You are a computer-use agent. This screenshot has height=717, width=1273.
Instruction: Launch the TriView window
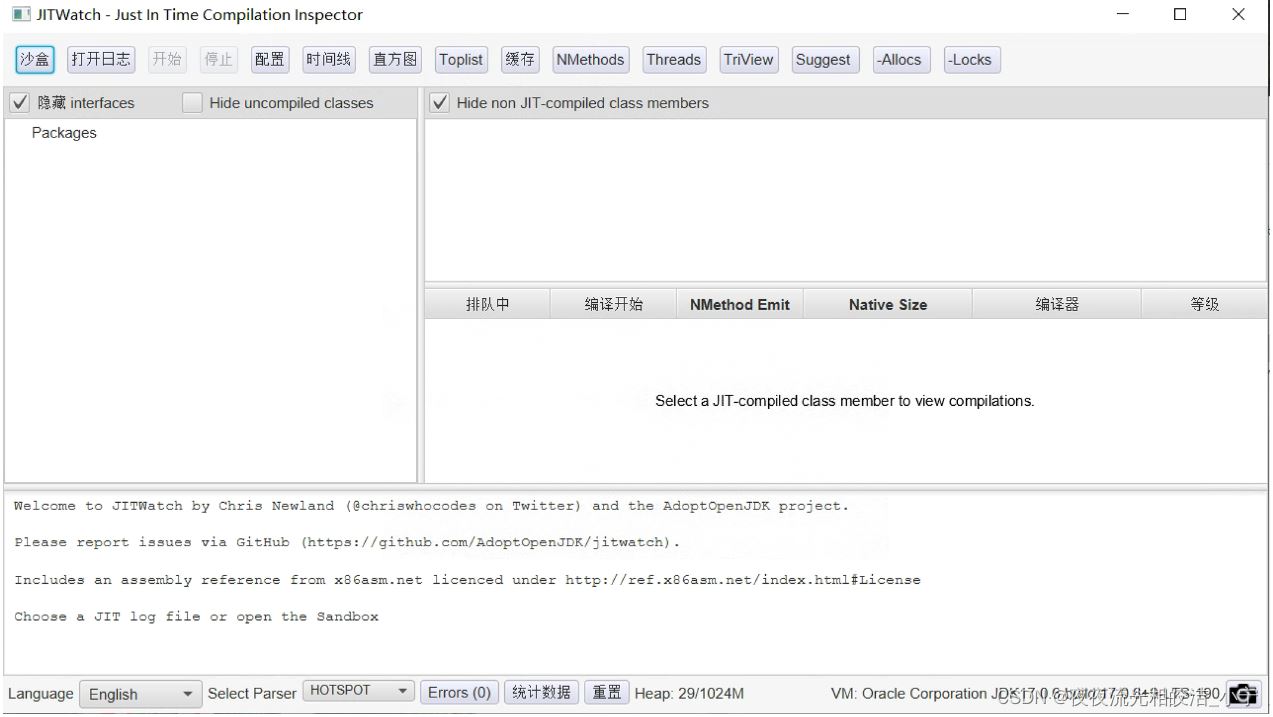click(749, 59)
